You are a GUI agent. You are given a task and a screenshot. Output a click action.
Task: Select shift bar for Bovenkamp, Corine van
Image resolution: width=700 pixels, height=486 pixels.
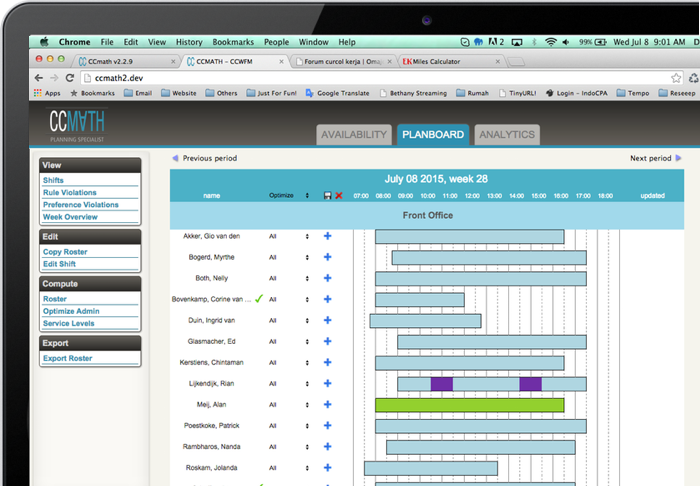click(420, 300)
